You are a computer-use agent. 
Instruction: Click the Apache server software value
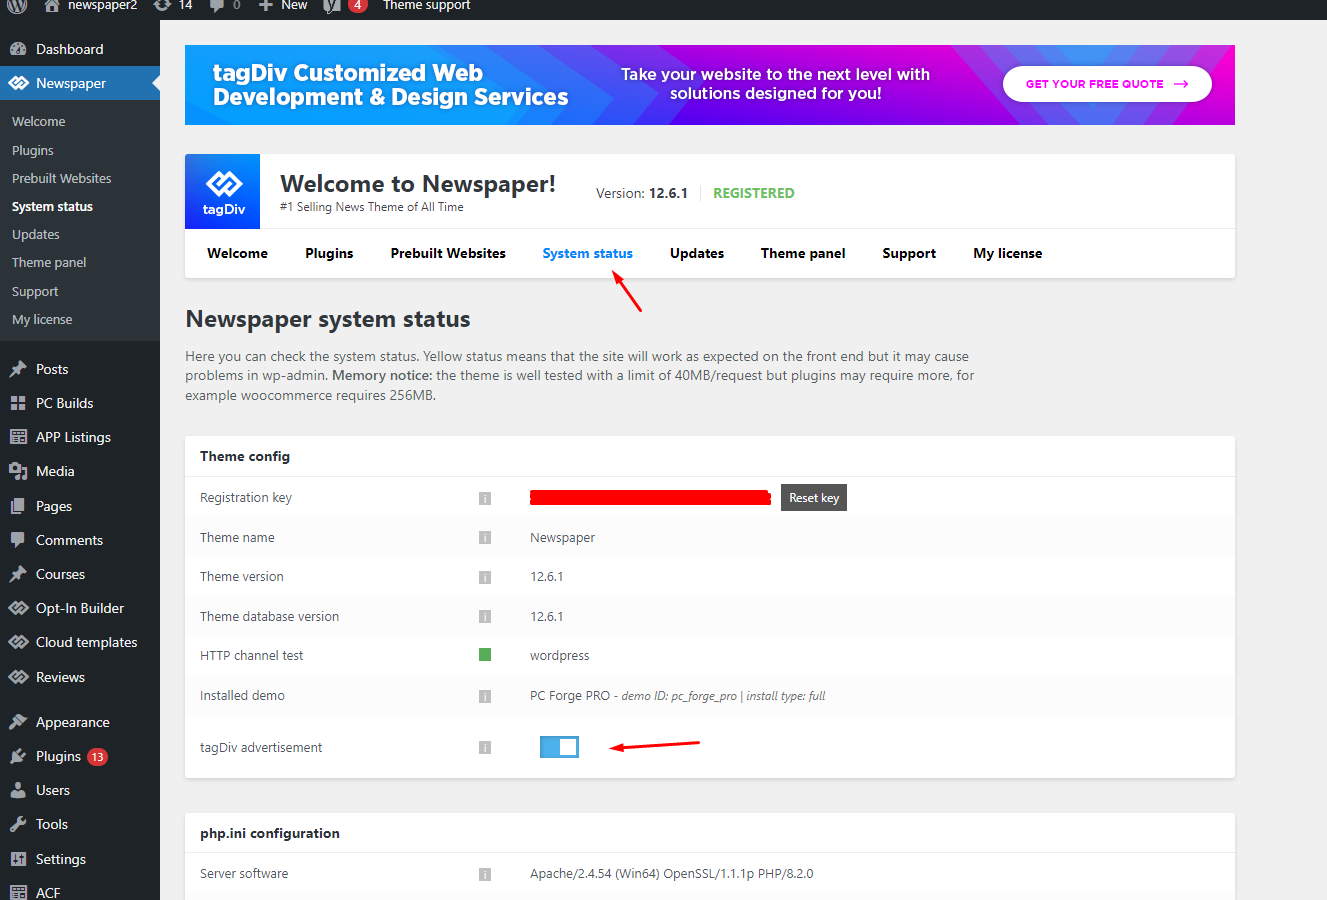click(x=672, y=874)
